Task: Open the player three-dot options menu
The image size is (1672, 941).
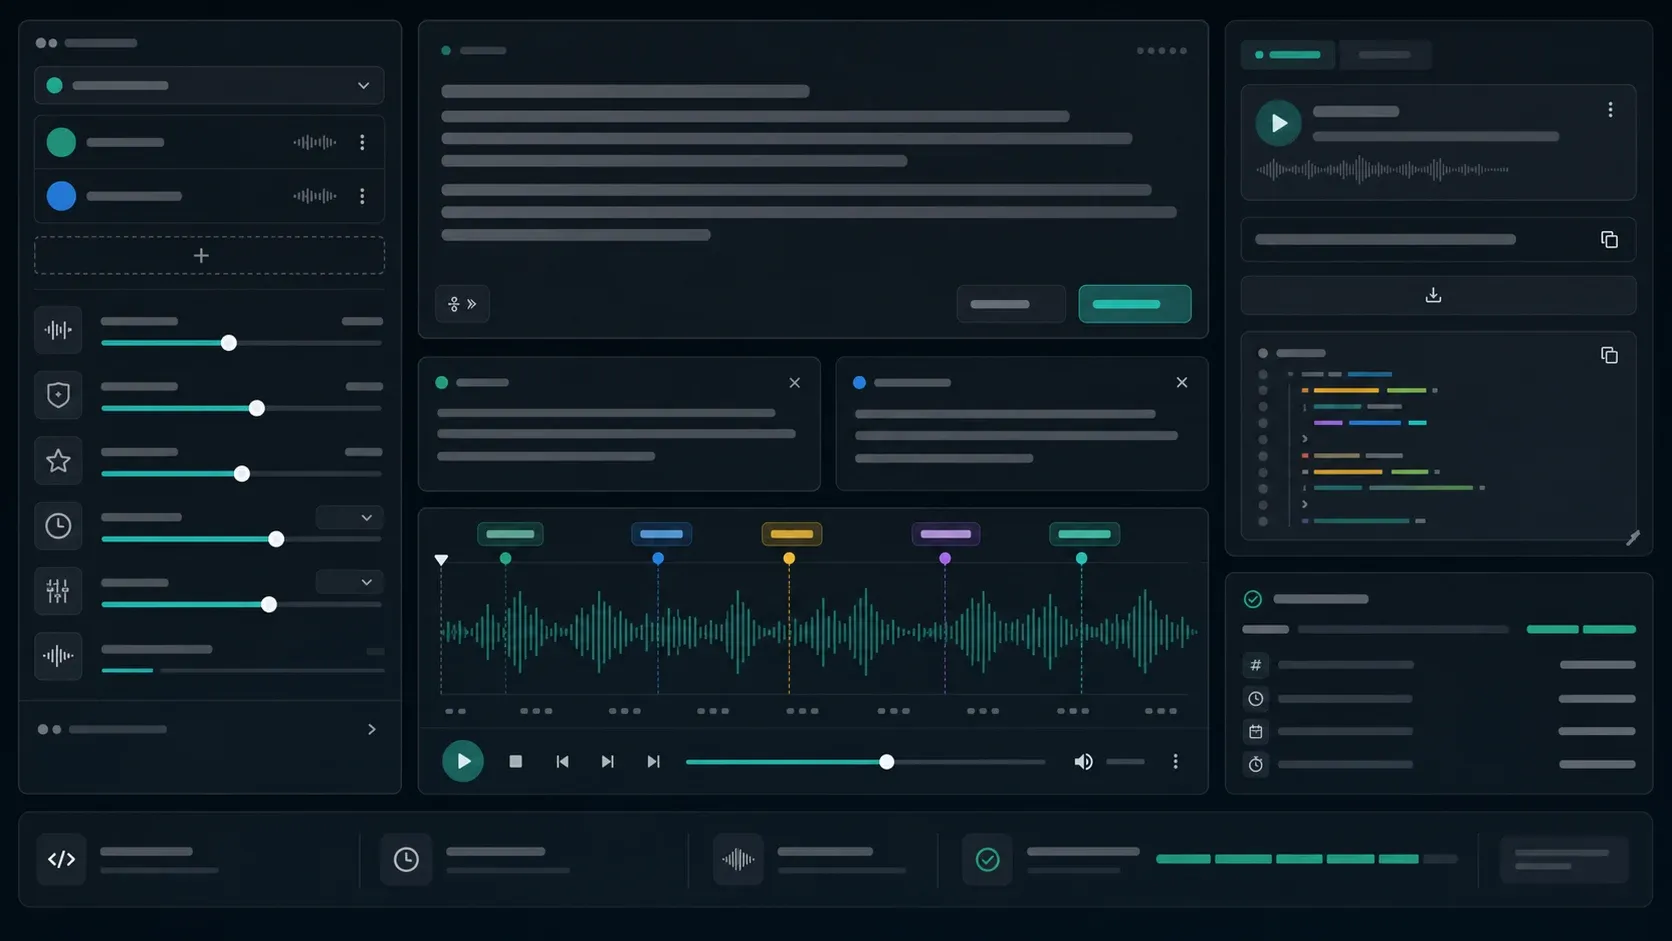Action: point(1176,762)
